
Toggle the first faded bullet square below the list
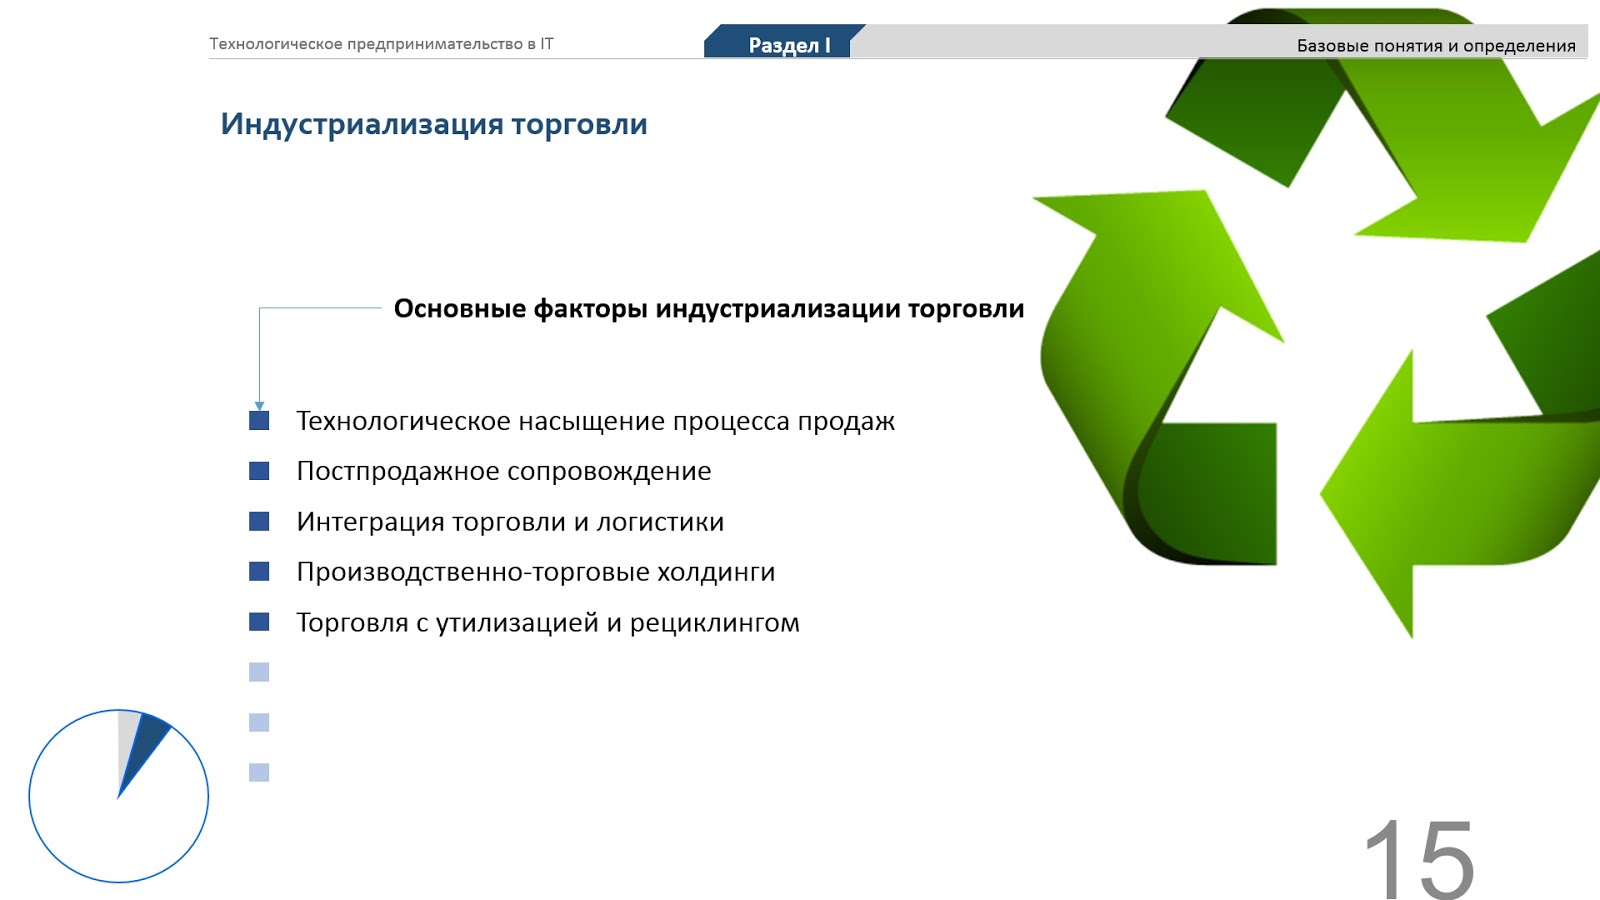pos(258,672)
